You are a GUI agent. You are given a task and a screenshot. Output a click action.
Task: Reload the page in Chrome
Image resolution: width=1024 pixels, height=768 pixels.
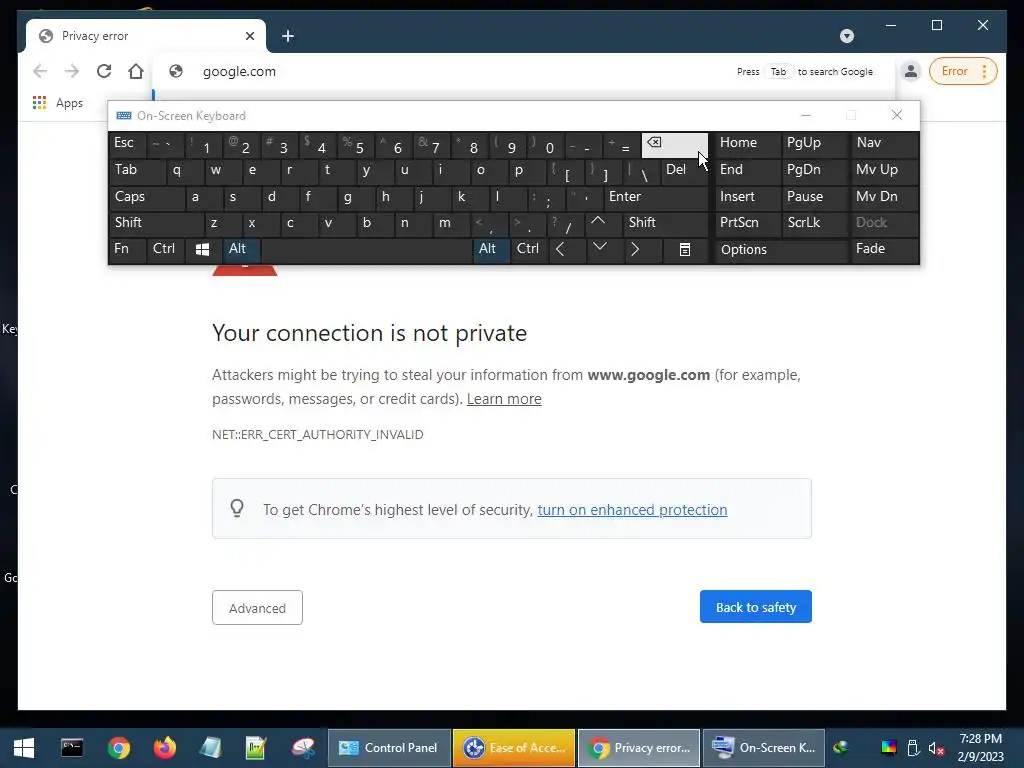tap(104, 71)
